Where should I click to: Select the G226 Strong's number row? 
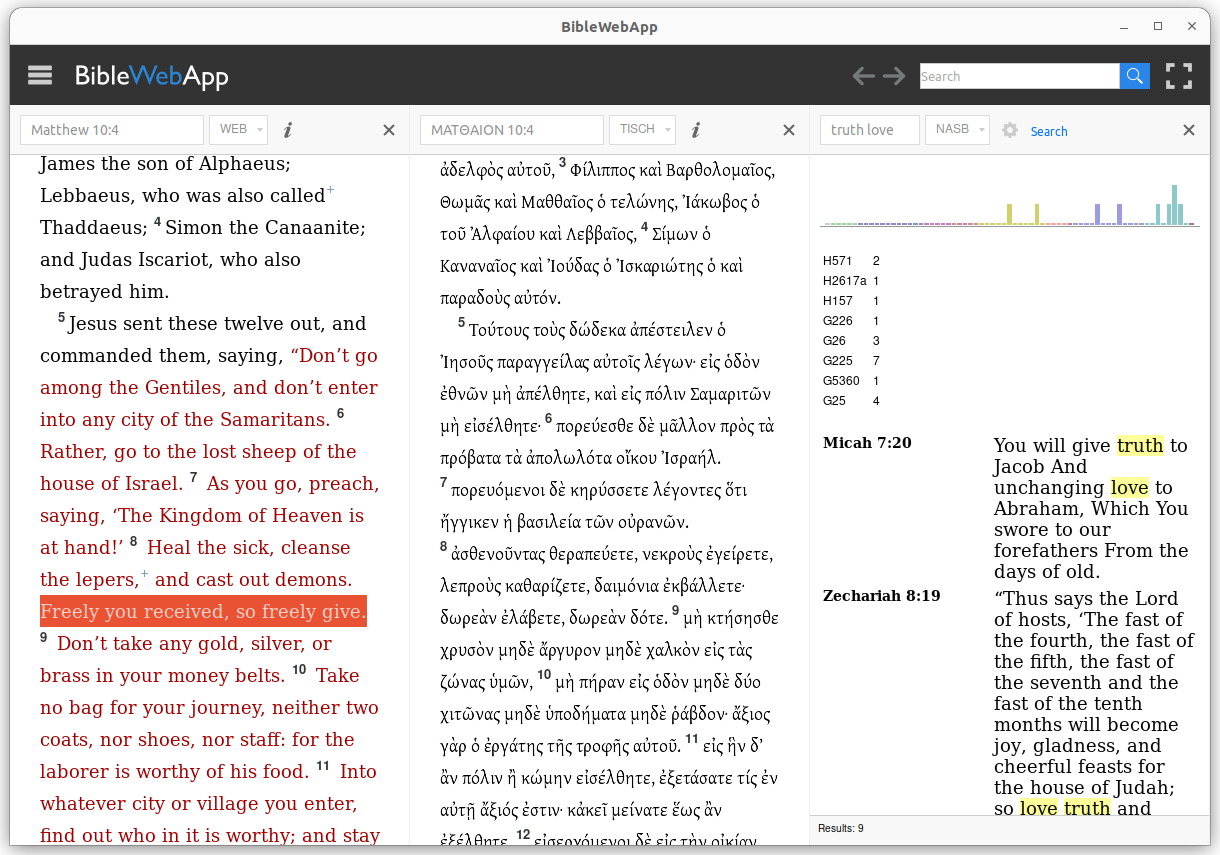coord(851,321)
